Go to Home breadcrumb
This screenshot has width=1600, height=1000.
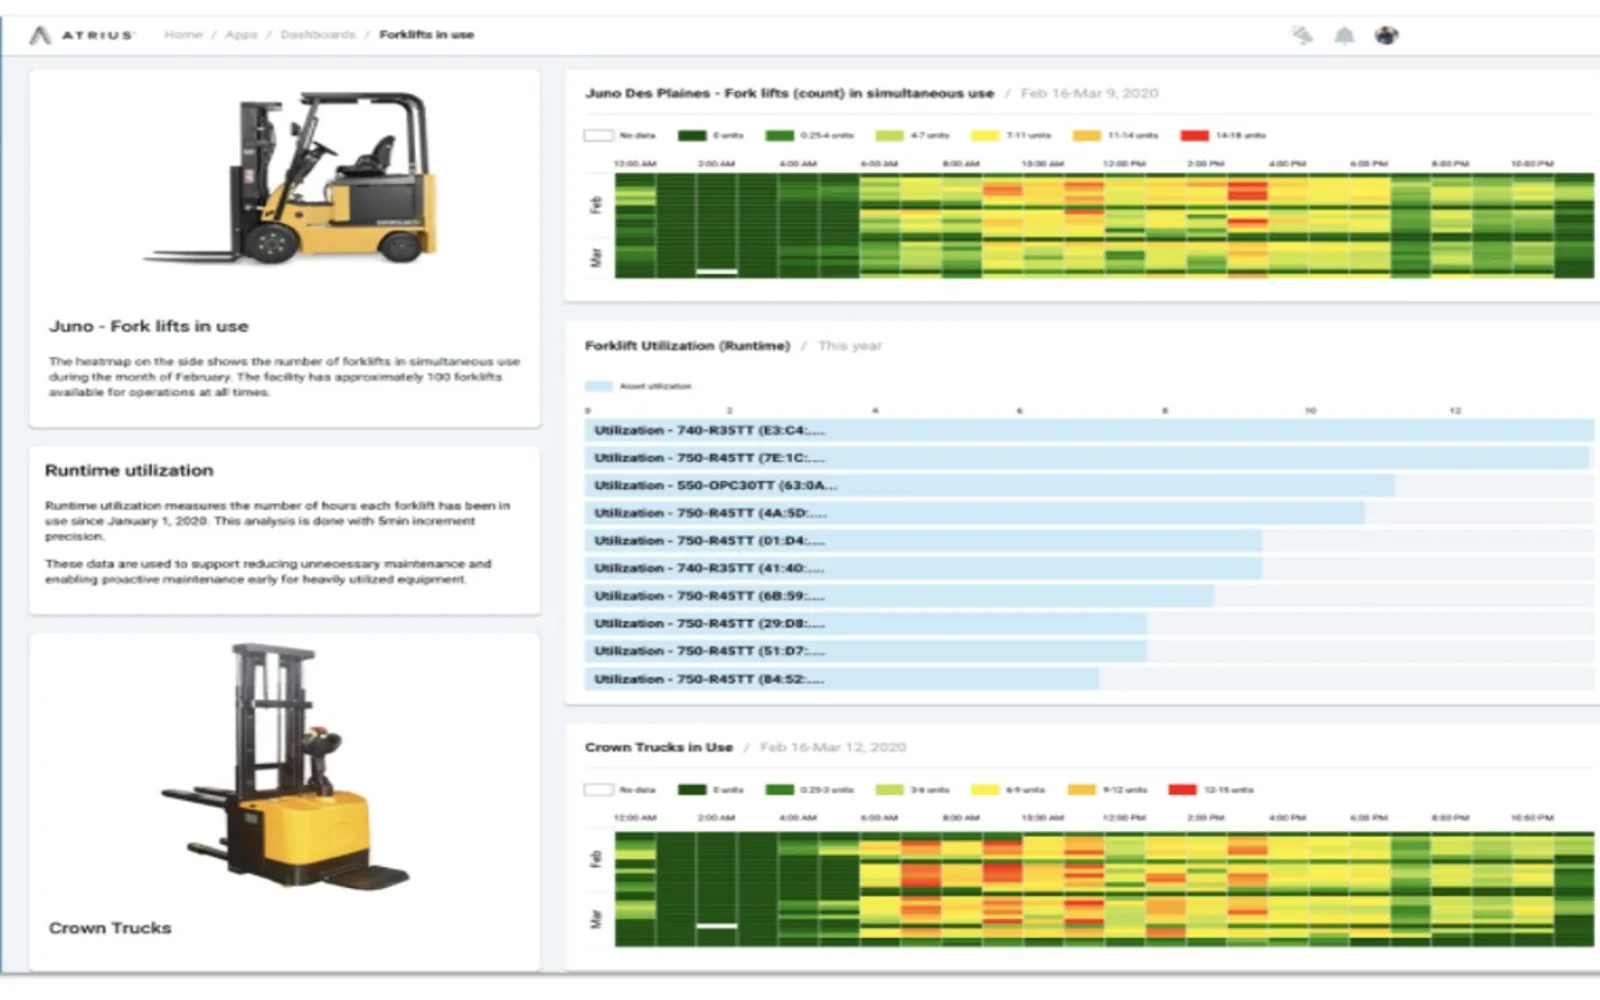point(183,35)
